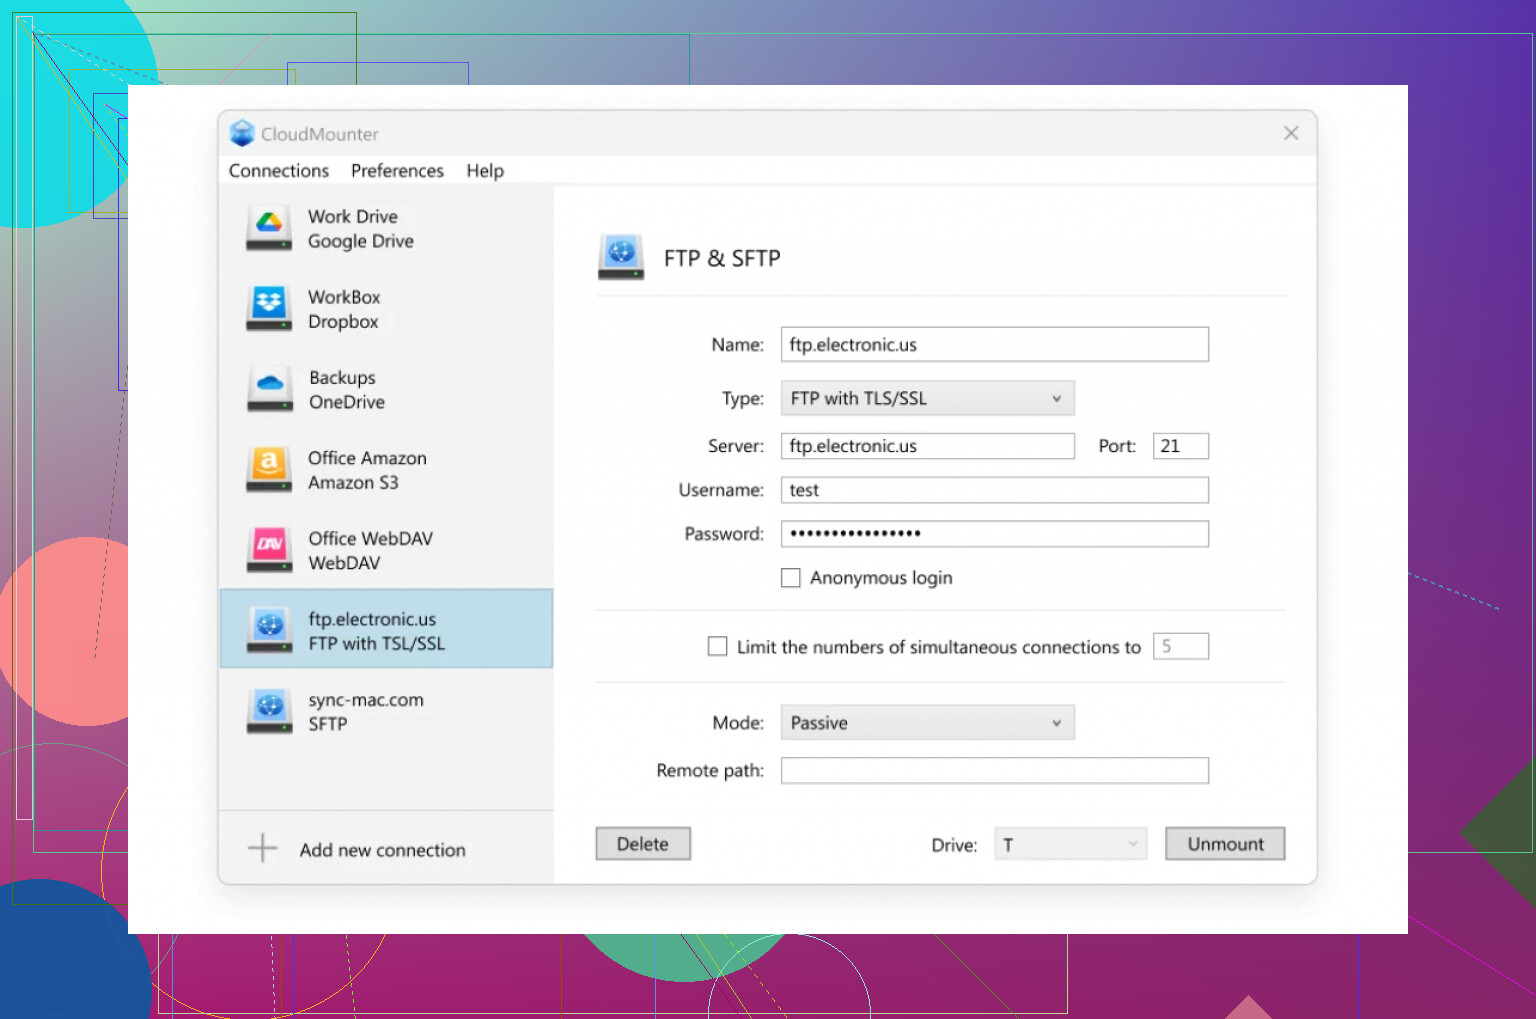Expand the Drive letter dropdown

click(x=1069, y=844)
